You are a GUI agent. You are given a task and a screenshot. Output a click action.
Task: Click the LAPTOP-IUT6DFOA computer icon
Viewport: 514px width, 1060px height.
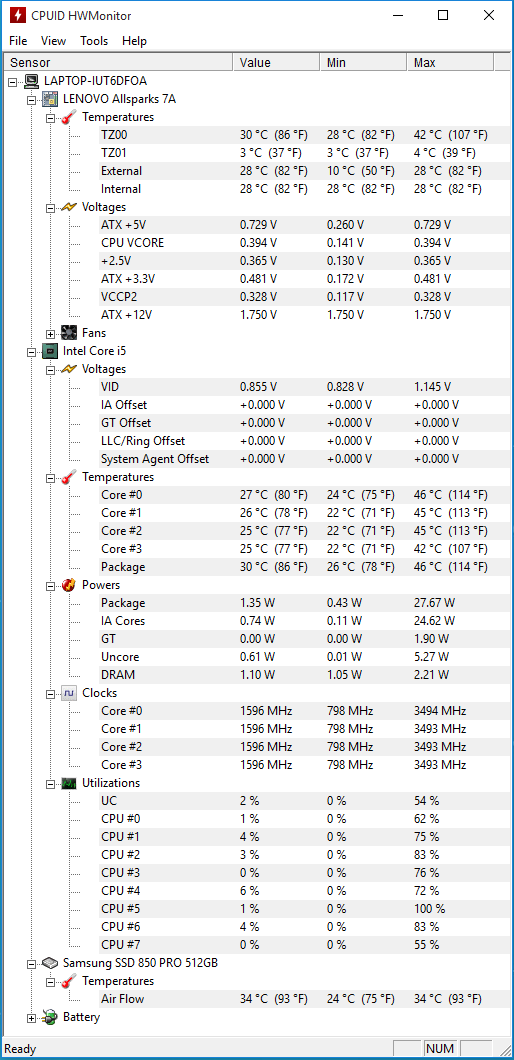coord(30,81)
